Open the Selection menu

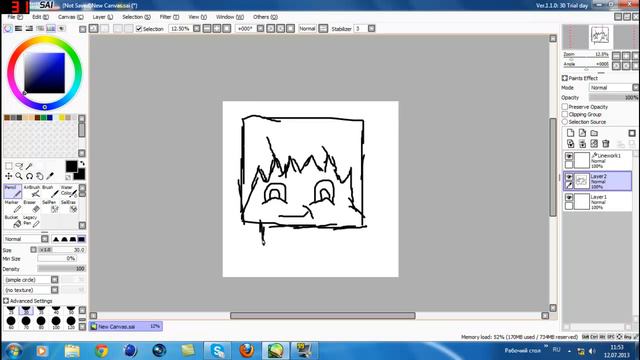click(136, 17)
